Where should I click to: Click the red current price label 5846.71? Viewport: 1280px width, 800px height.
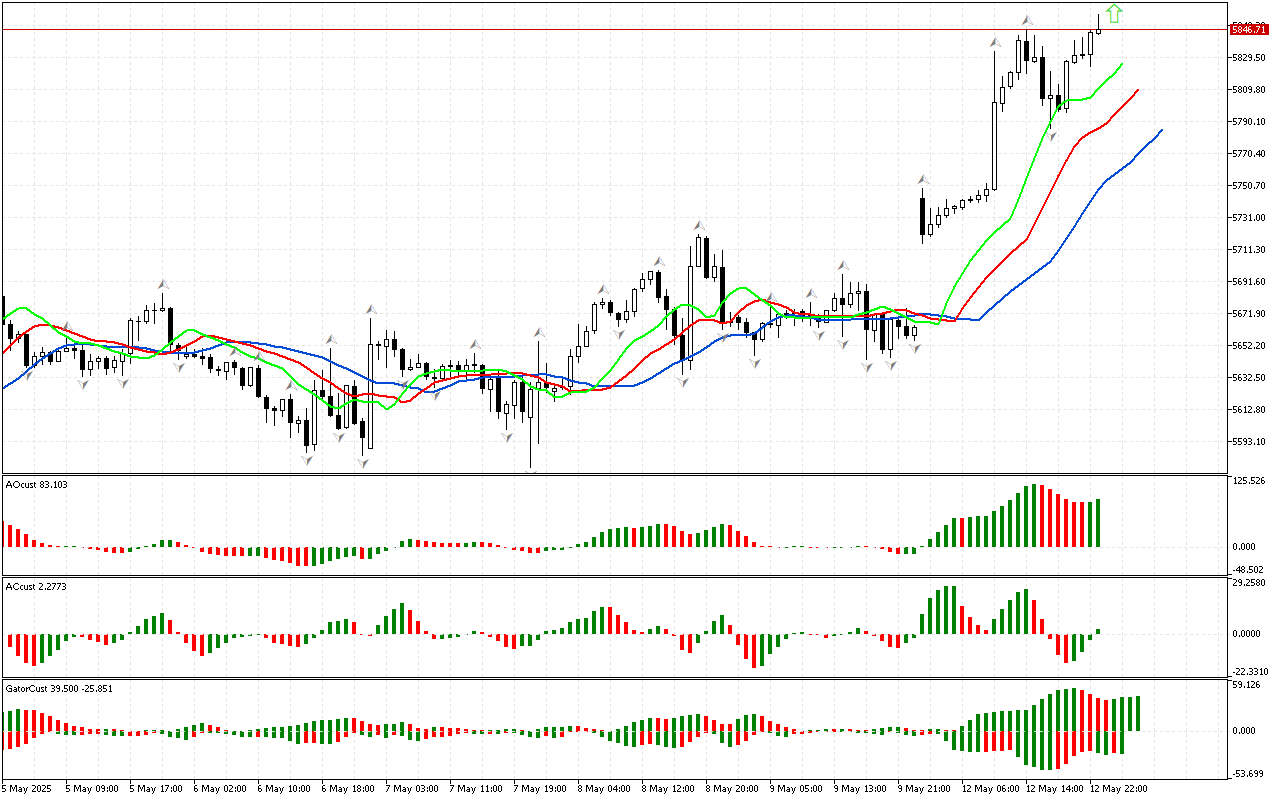pyautogui.click(x=1250, y=31)
